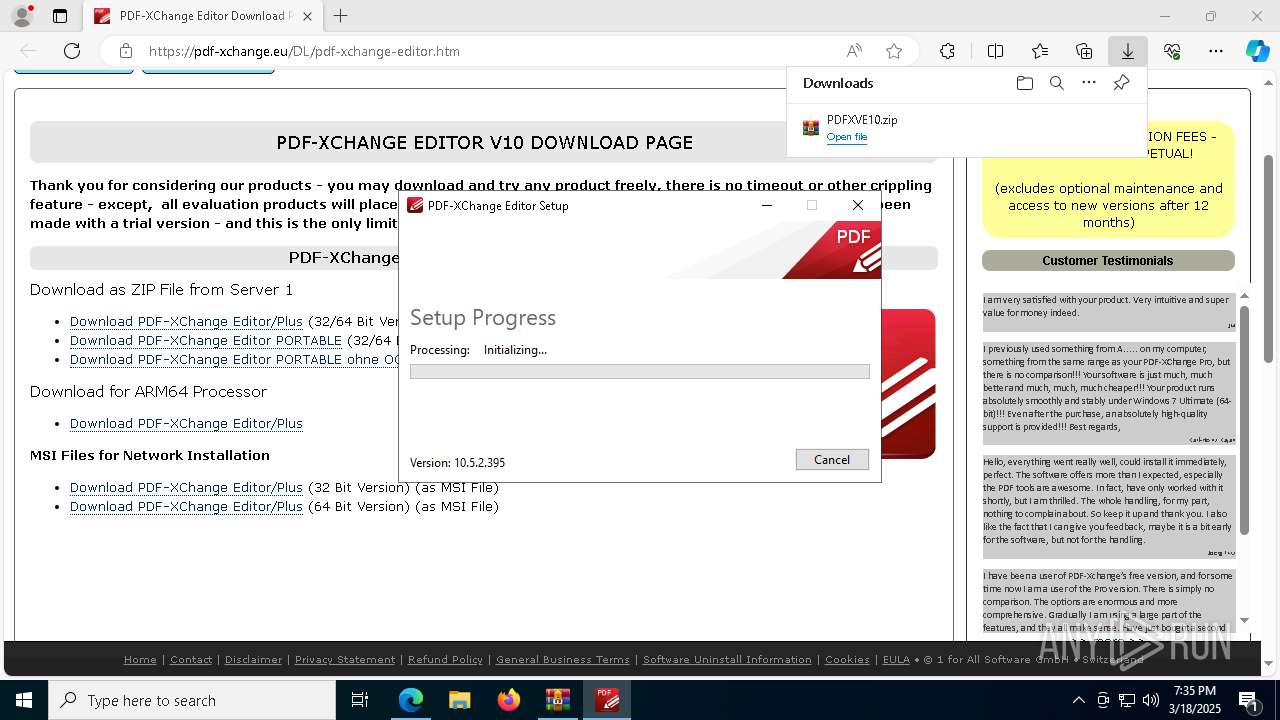Open General Business Terms link

[x=563, y=659]
